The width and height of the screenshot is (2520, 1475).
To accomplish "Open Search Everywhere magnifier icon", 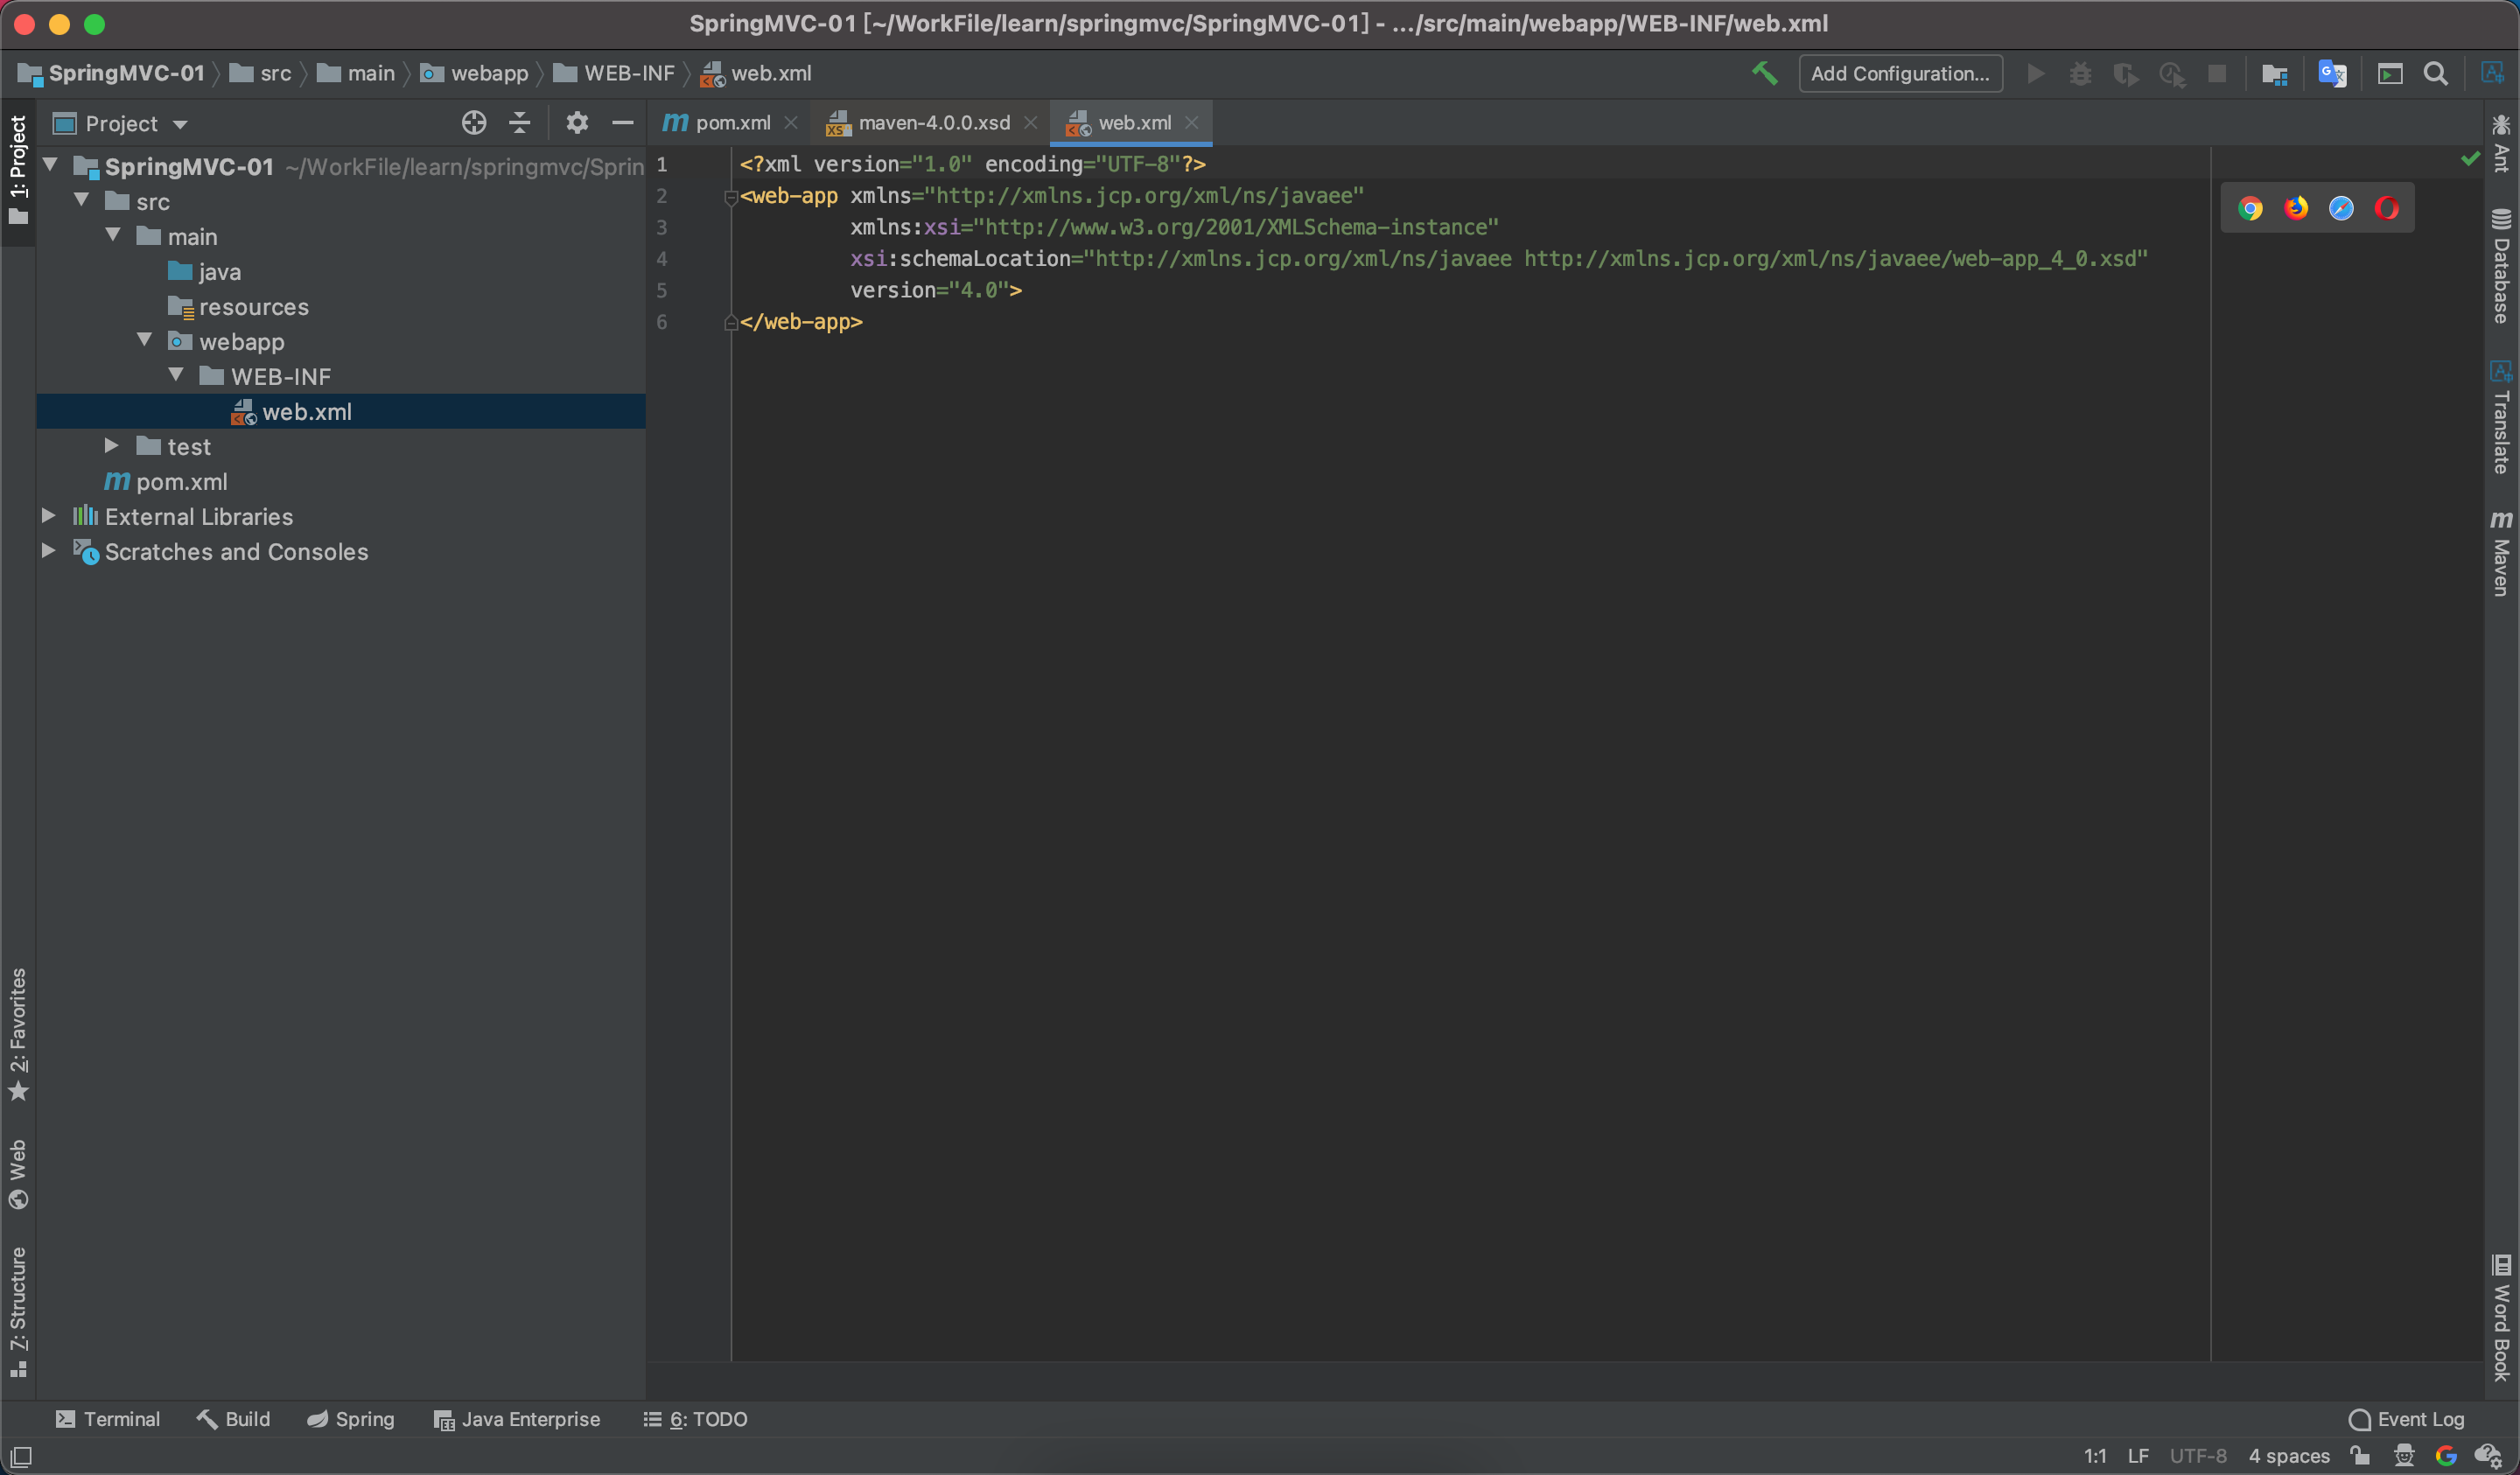I will tap(2436, 74).
